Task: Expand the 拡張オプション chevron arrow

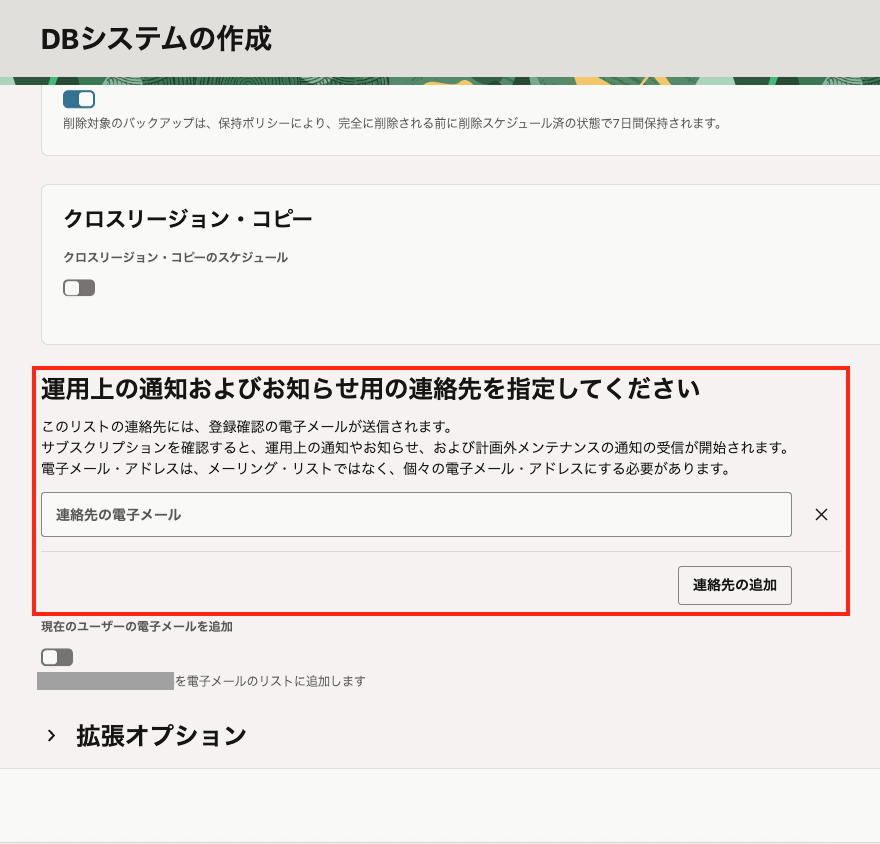Action: click(51, 736)
